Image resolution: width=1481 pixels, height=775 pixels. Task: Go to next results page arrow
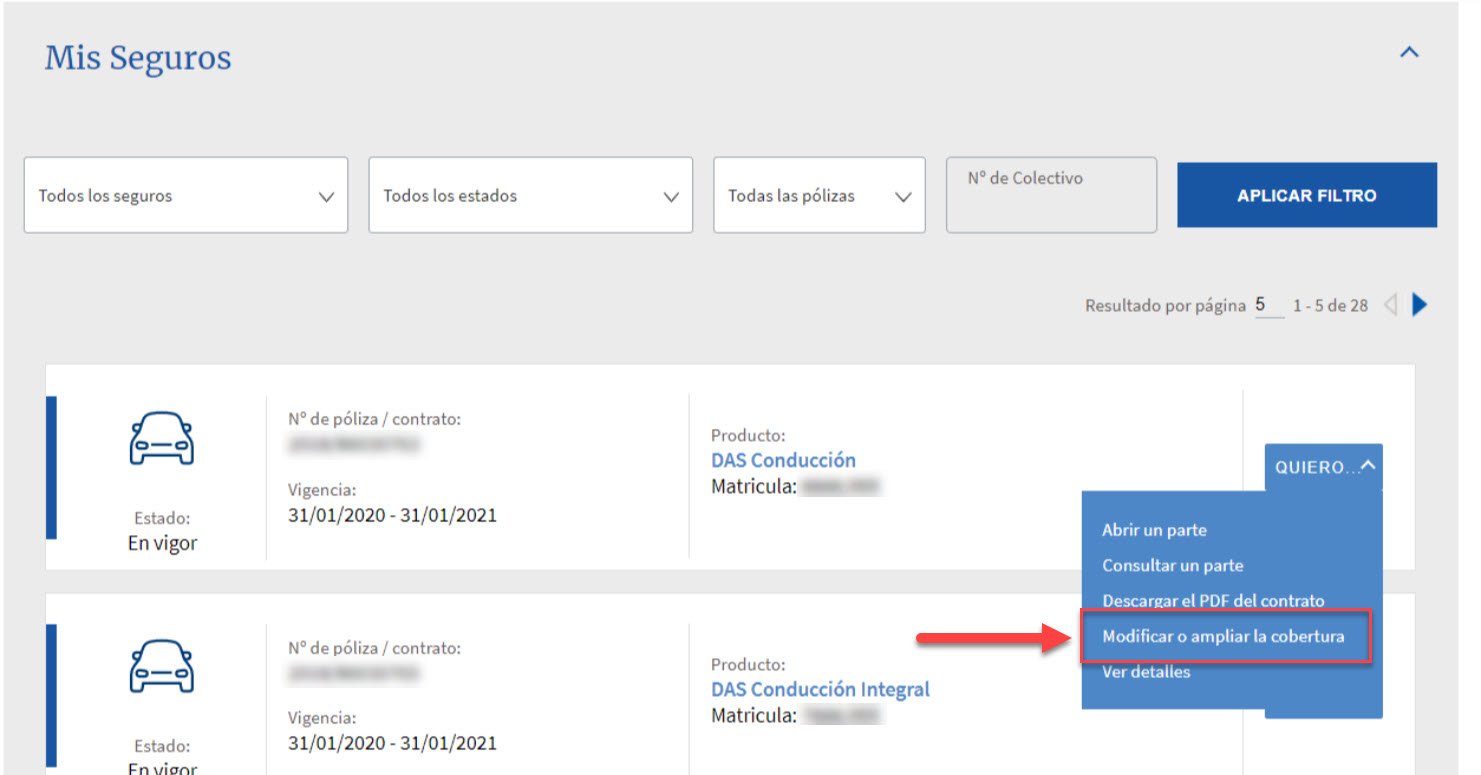(x=1419, y=305)
